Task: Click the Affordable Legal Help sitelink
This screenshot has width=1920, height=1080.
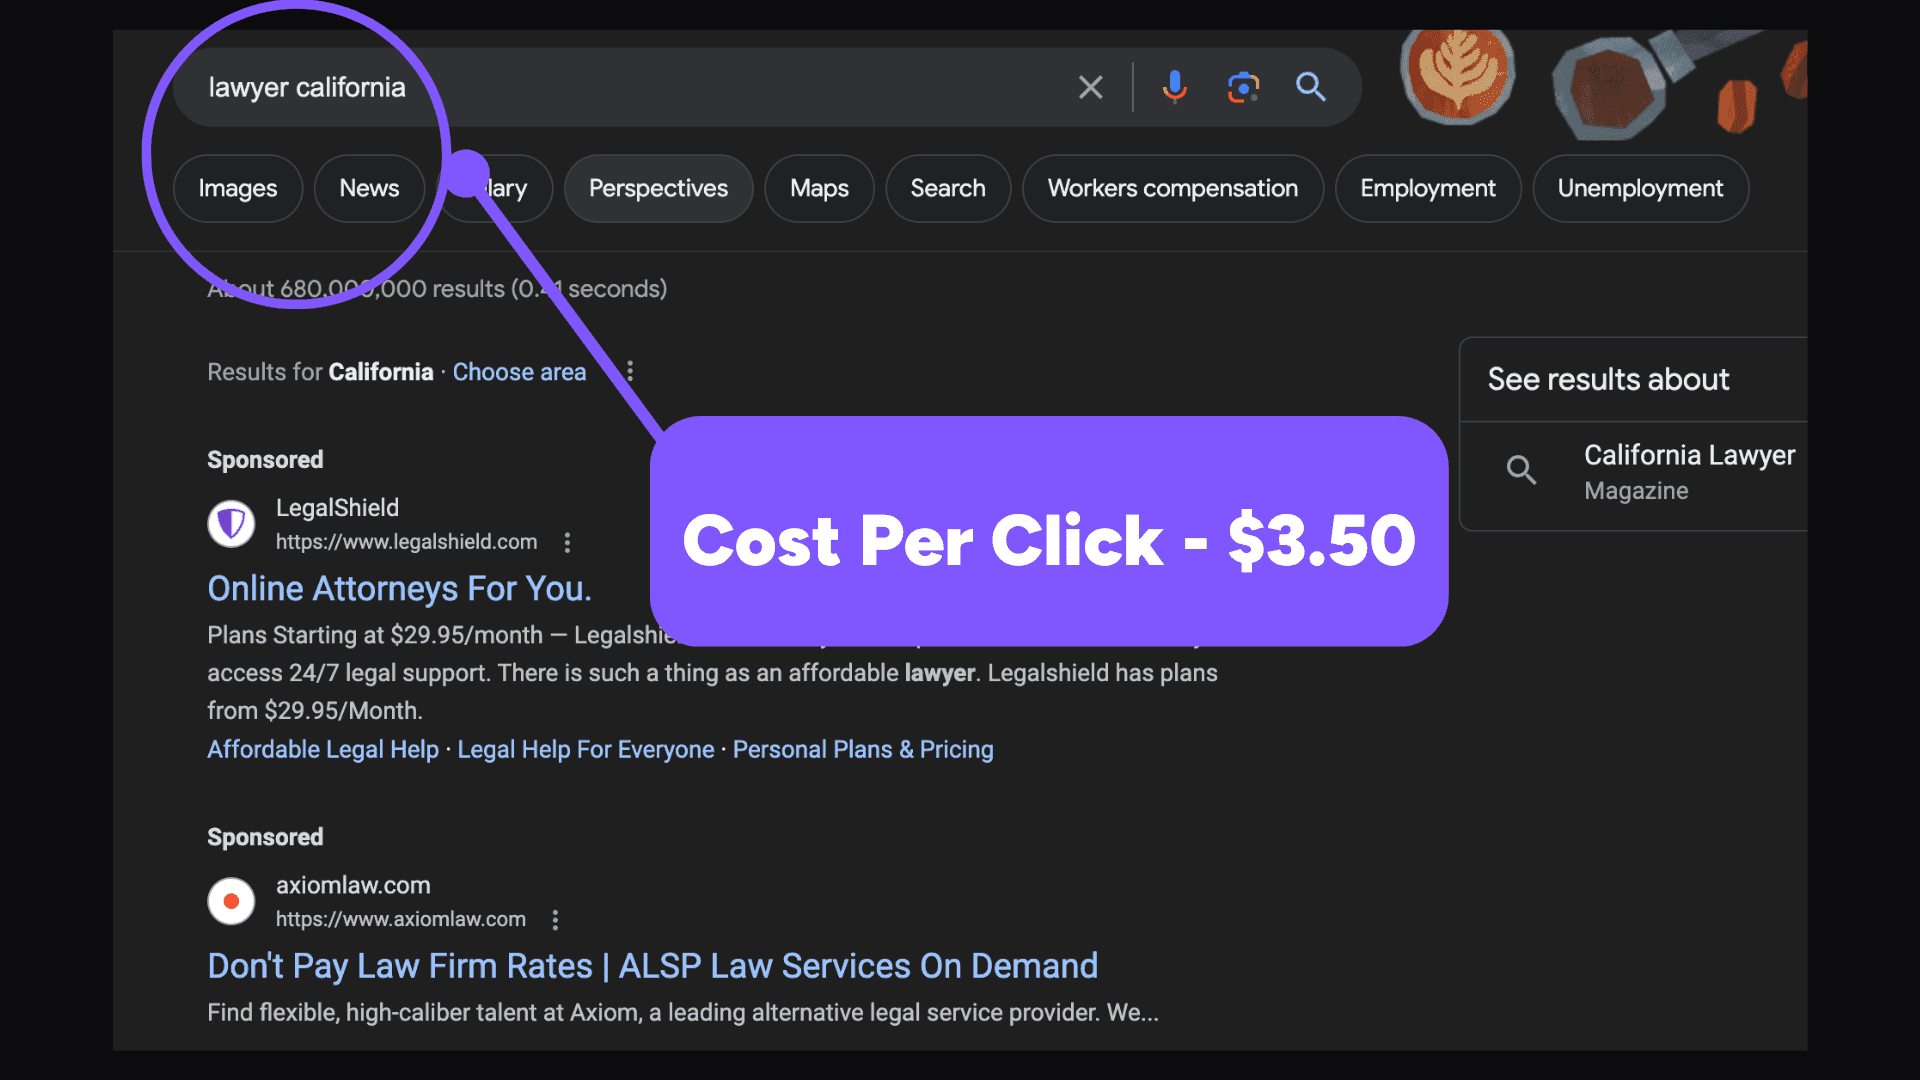Action: click(322, 749)
